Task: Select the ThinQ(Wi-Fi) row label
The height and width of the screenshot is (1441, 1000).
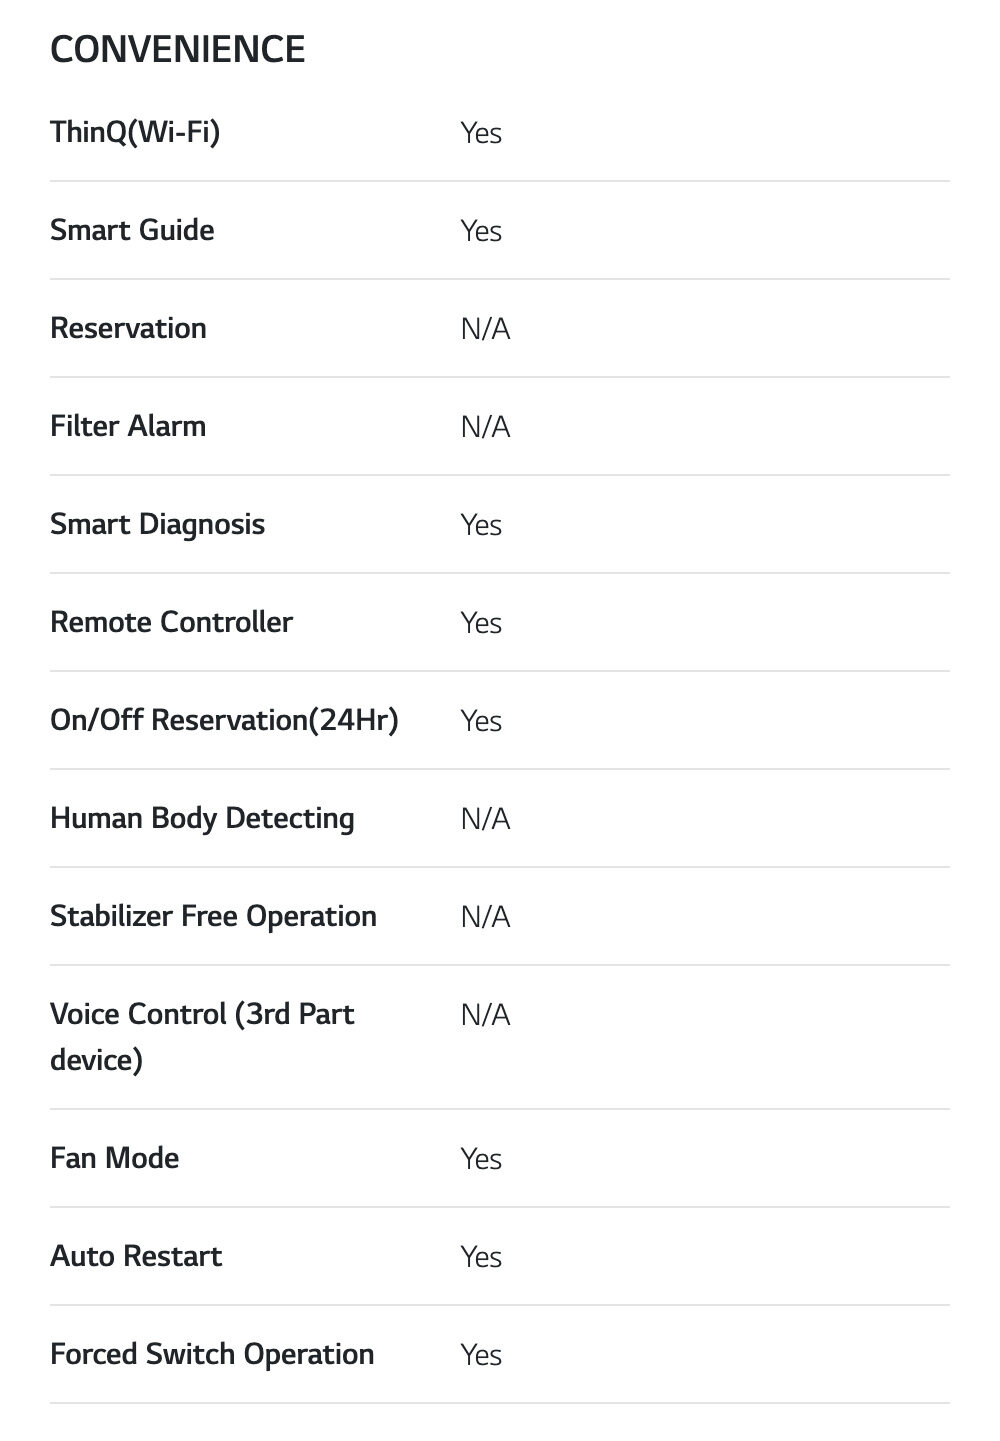Action: [135, 131]
